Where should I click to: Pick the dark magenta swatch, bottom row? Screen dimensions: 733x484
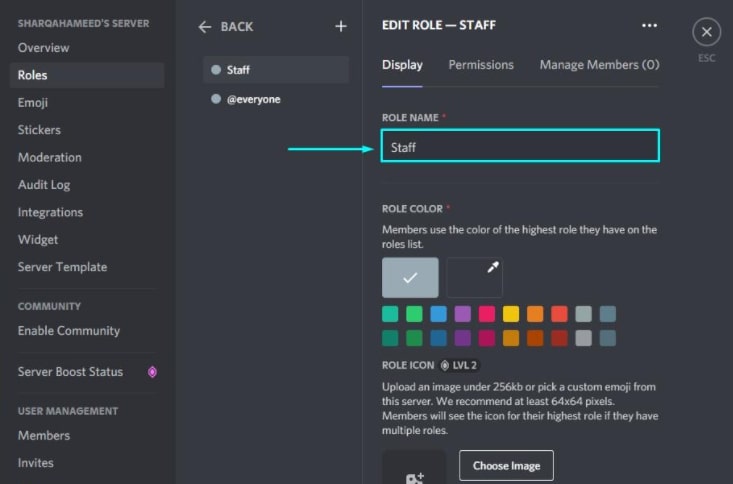click(487, 338)
